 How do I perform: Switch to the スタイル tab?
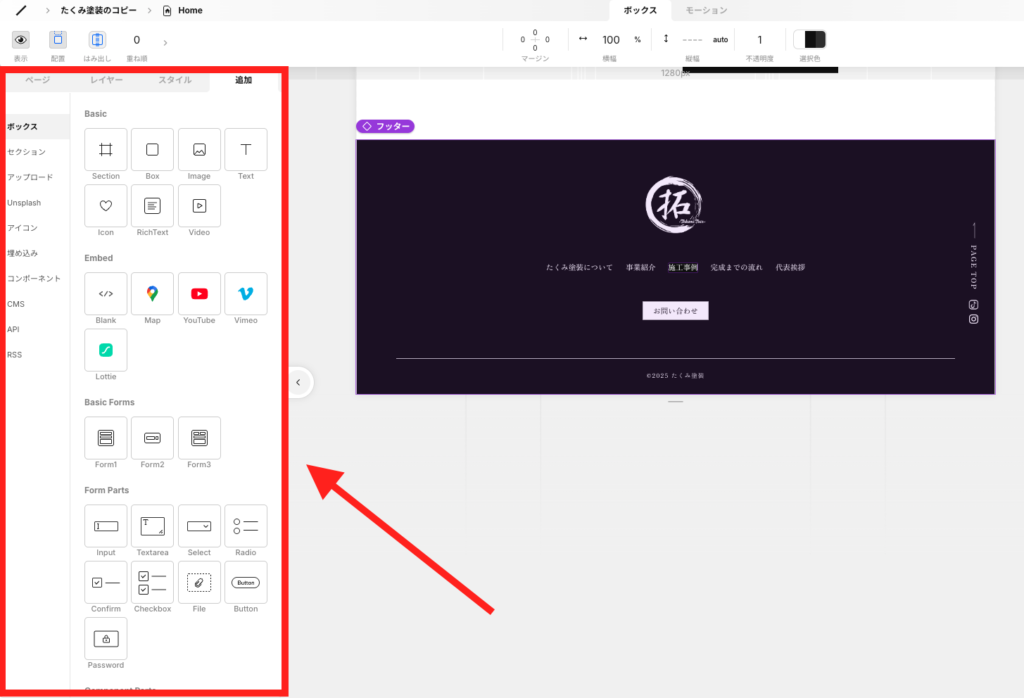click(175, 80)
